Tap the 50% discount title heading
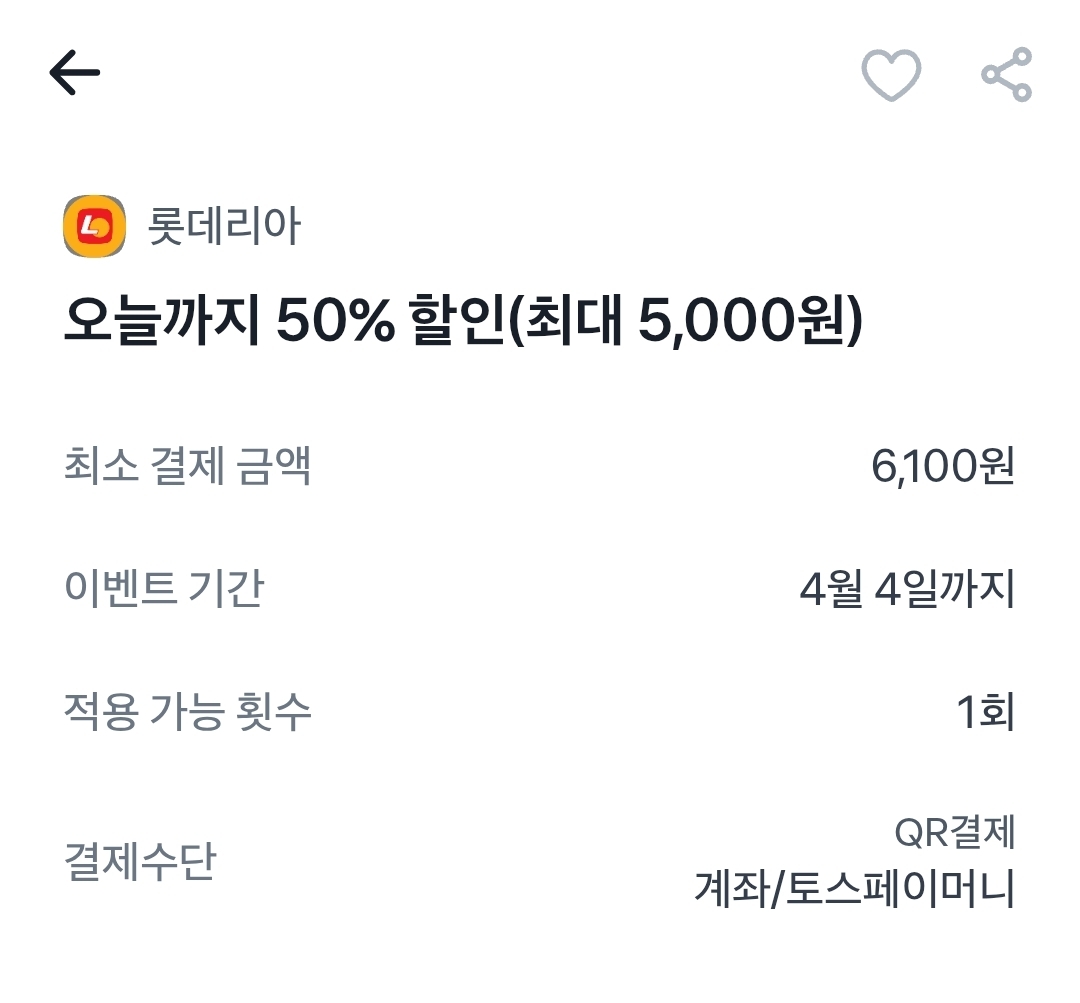This screenshot has height=1003, width=1080. pyautogui.click(x=462, y=322)
